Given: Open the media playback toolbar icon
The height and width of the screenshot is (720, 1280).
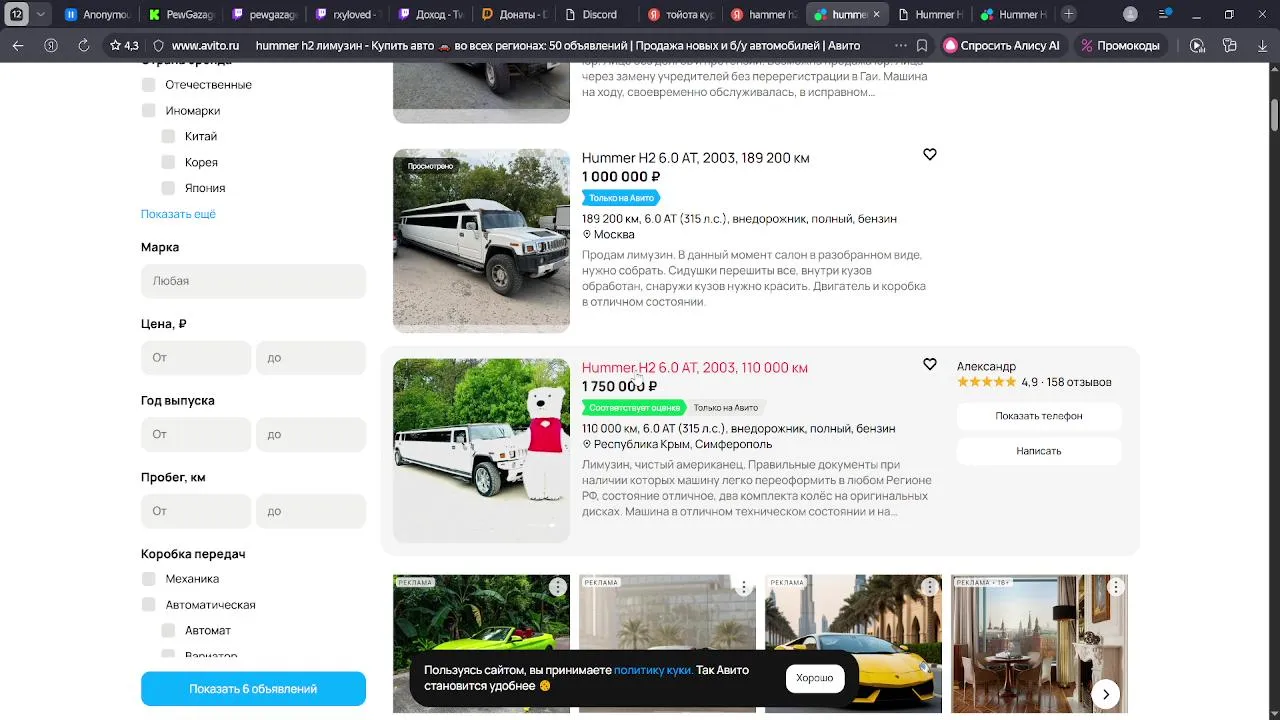Looking at the screenshot, I should (1198, 45).
